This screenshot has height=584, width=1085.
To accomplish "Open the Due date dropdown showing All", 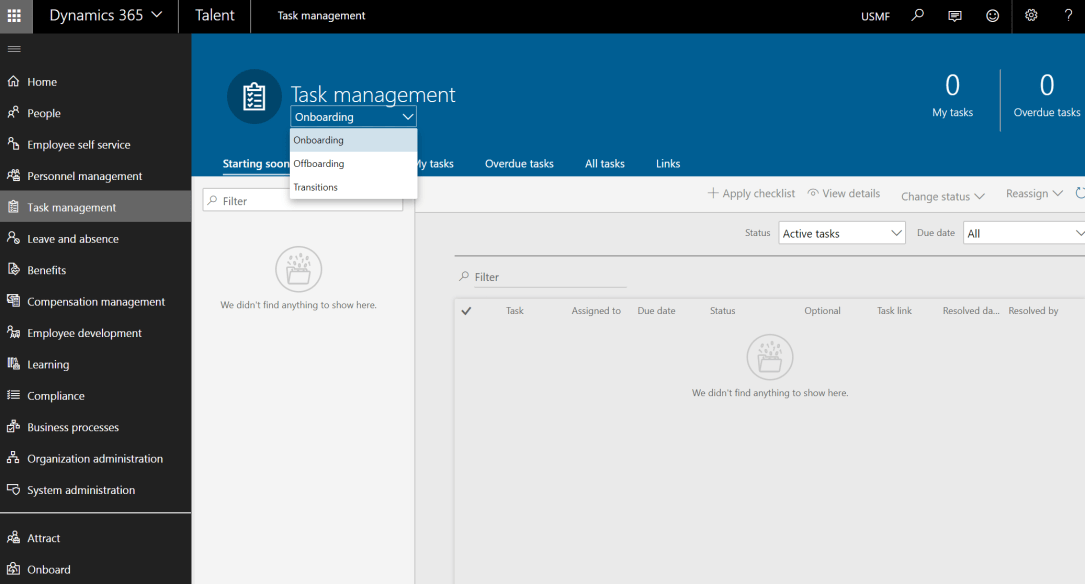I will click(1022, 232).
